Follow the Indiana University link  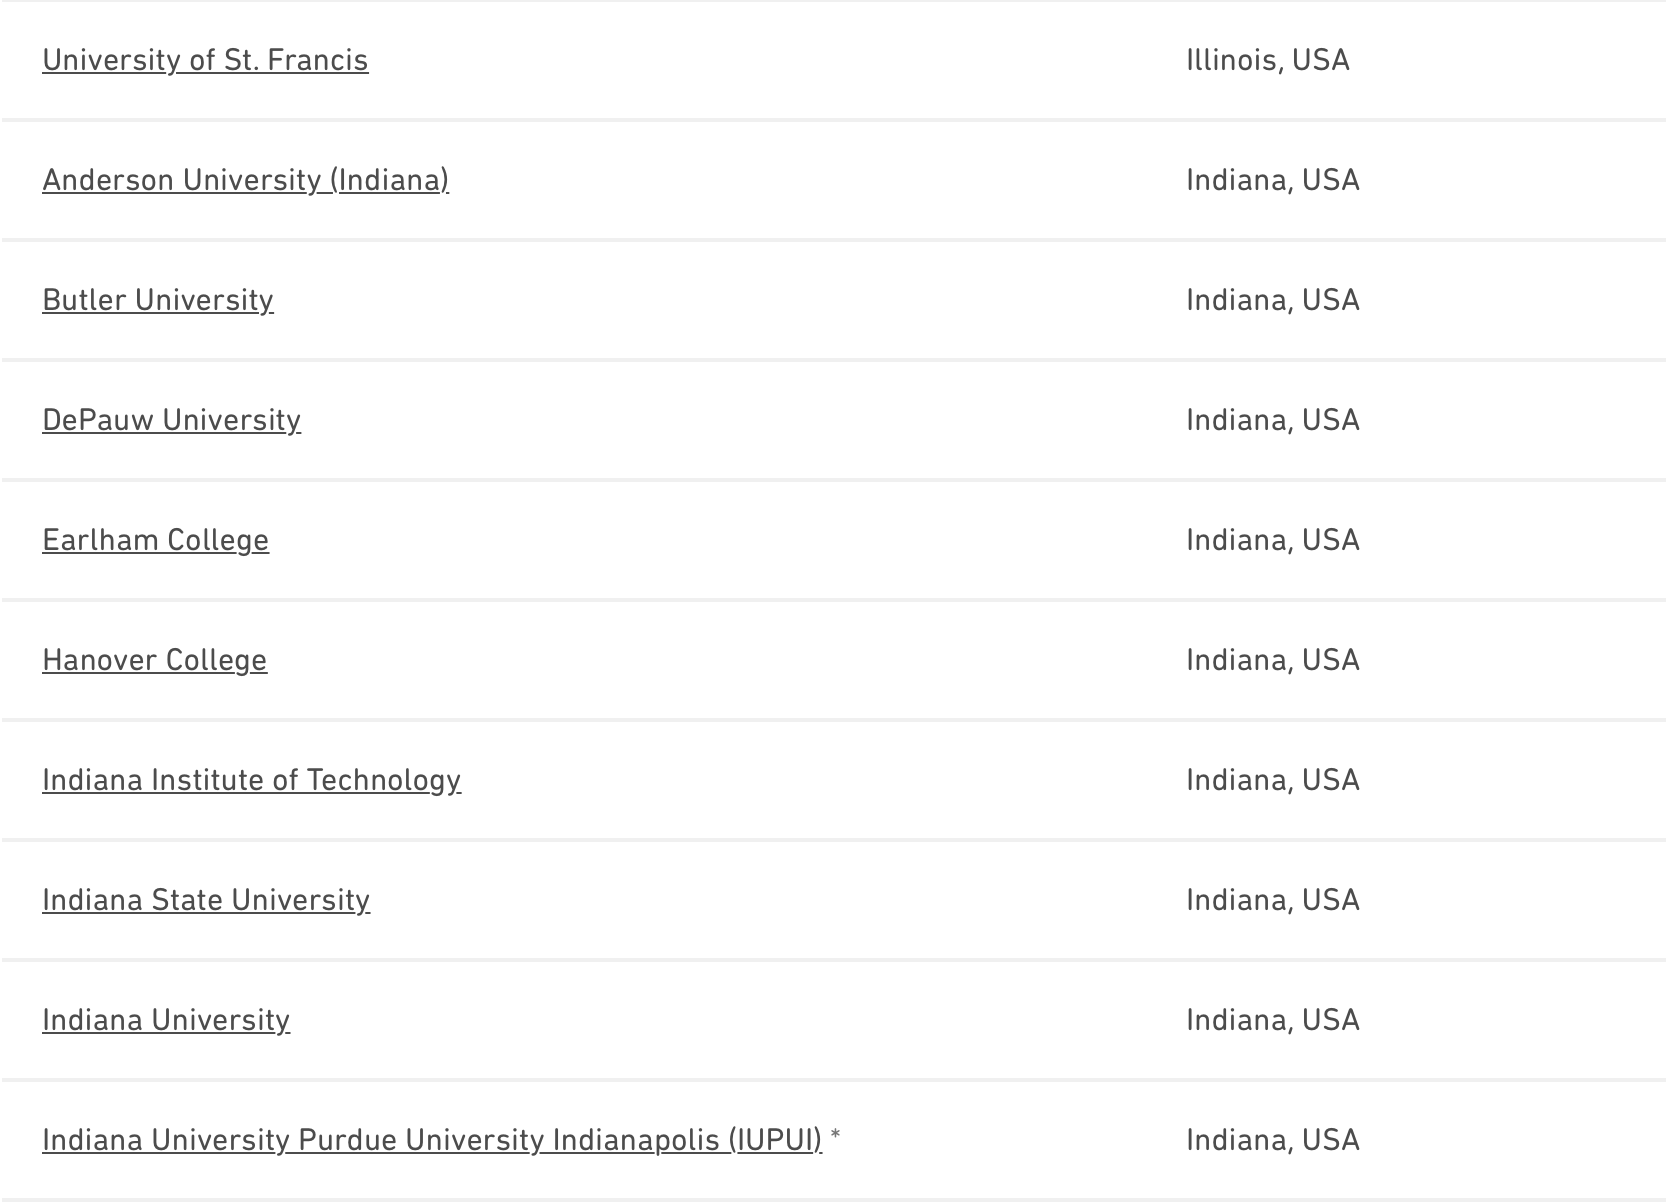[166, 1021]
